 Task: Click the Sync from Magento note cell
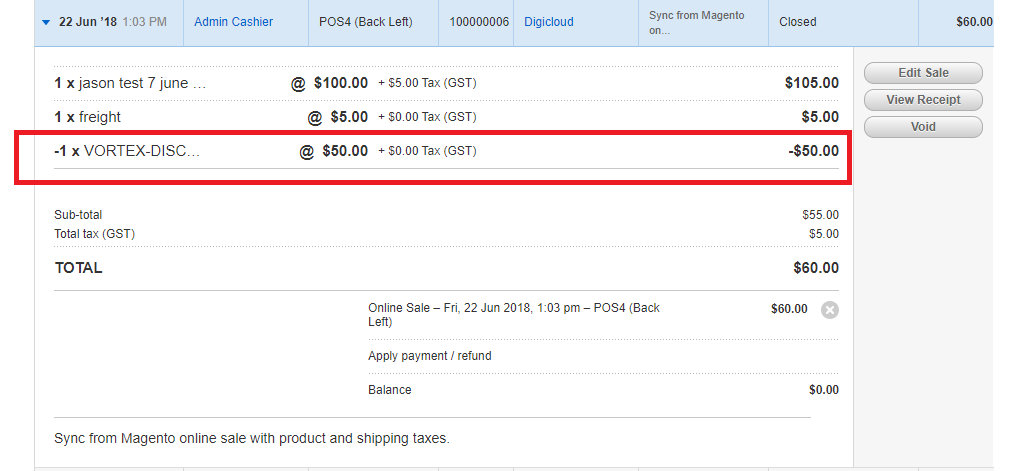(x=704, y=22)
